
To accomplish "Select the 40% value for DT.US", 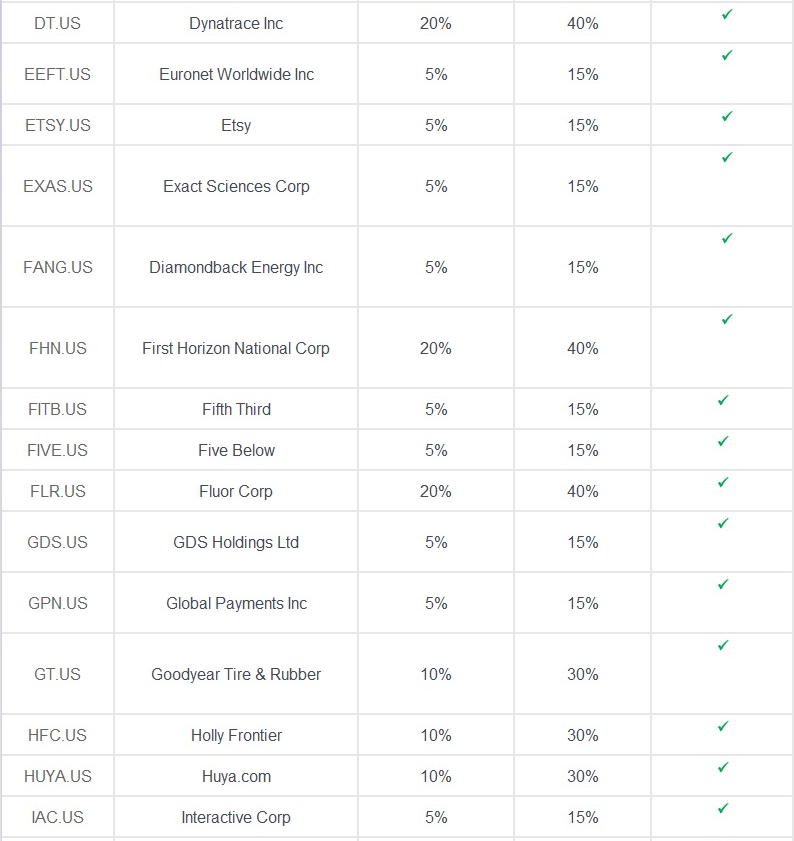I will pyautogui.click(x=583, y=24).
